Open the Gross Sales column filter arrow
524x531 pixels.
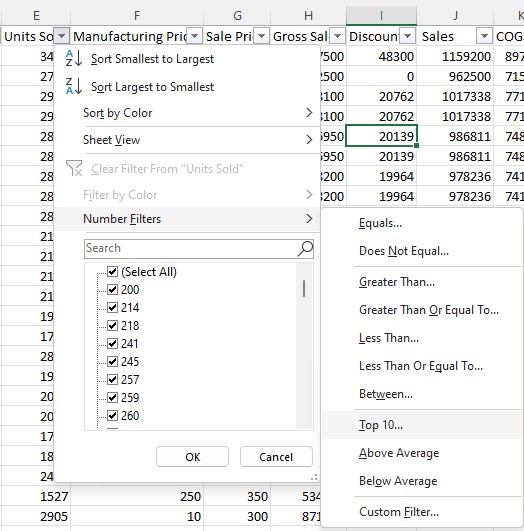click(x=337, y=36)
